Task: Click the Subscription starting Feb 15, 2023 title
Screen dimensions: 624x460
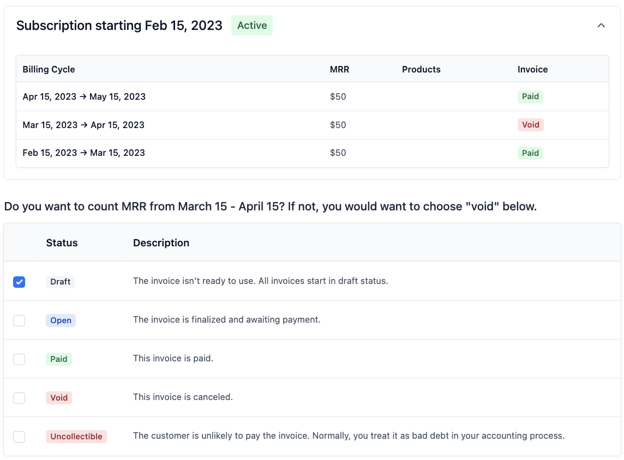Action: [x=119, y=25]
